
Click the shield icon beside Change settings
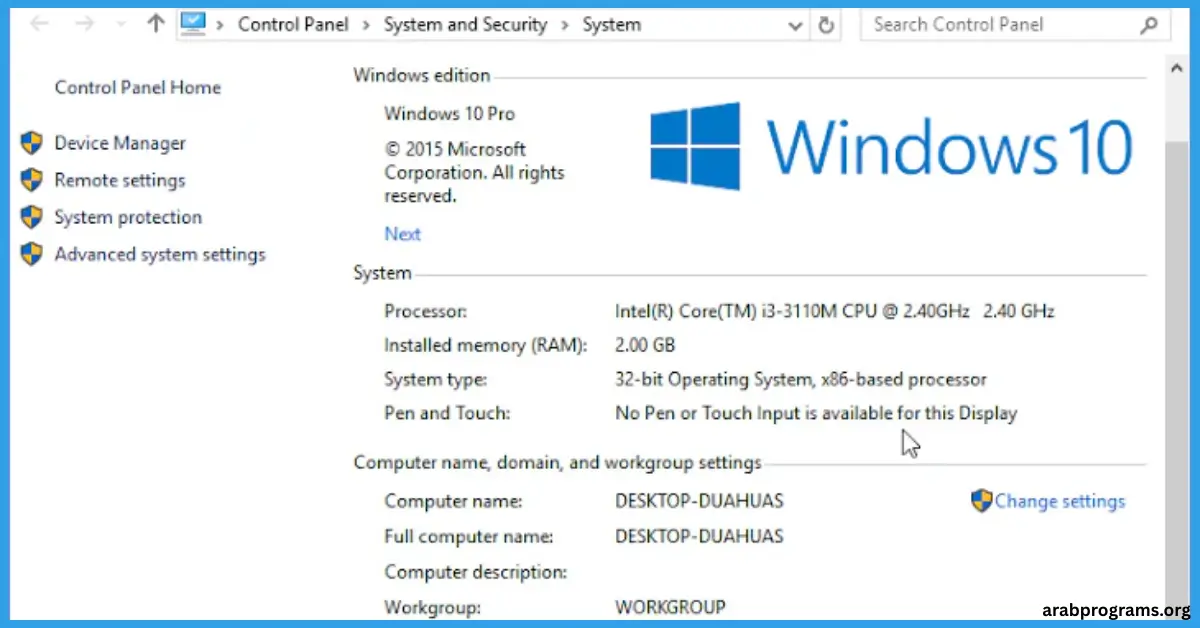click(x=981, y=501)
